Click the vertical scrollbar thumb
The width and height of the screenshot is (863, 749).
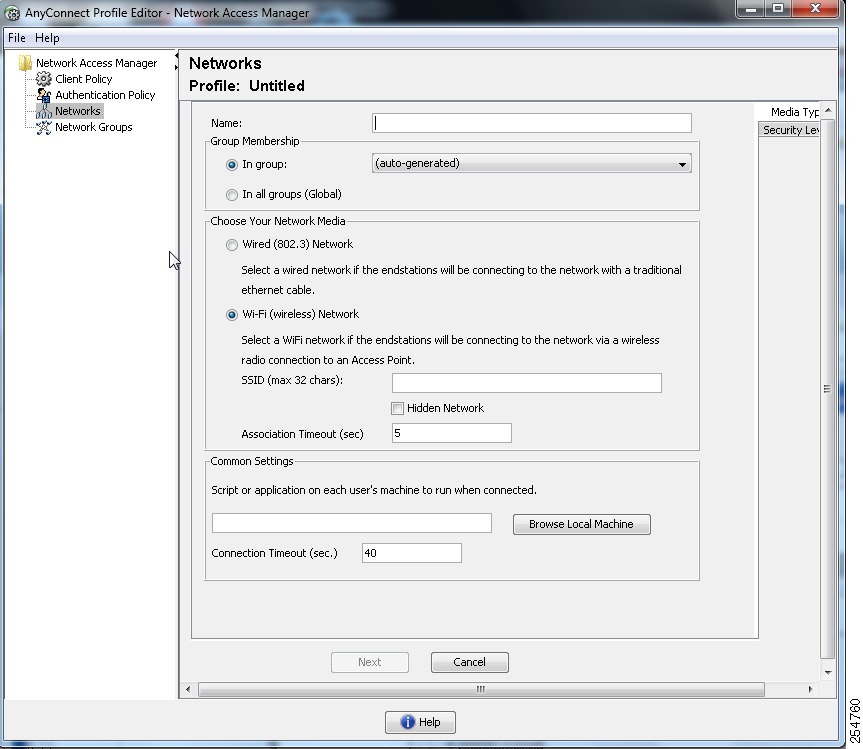827,389
